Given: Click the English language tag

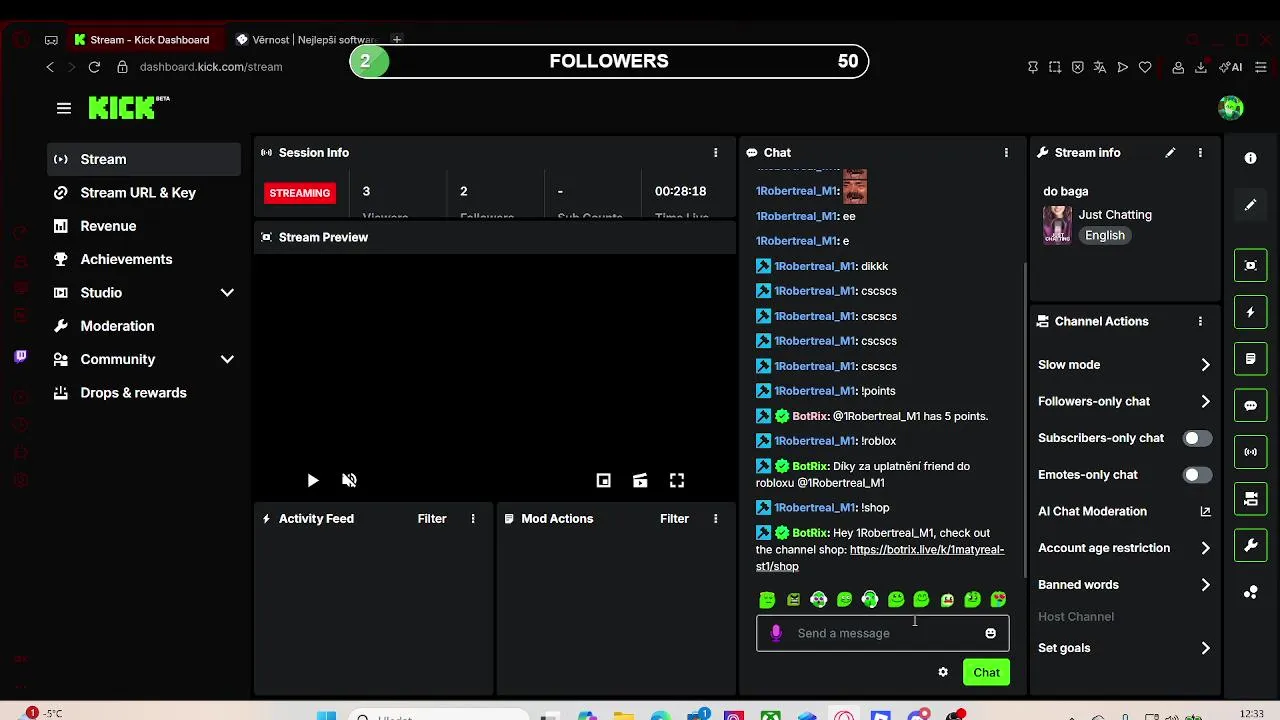Looking at the screenshot, I should [x=1105, y=236].
